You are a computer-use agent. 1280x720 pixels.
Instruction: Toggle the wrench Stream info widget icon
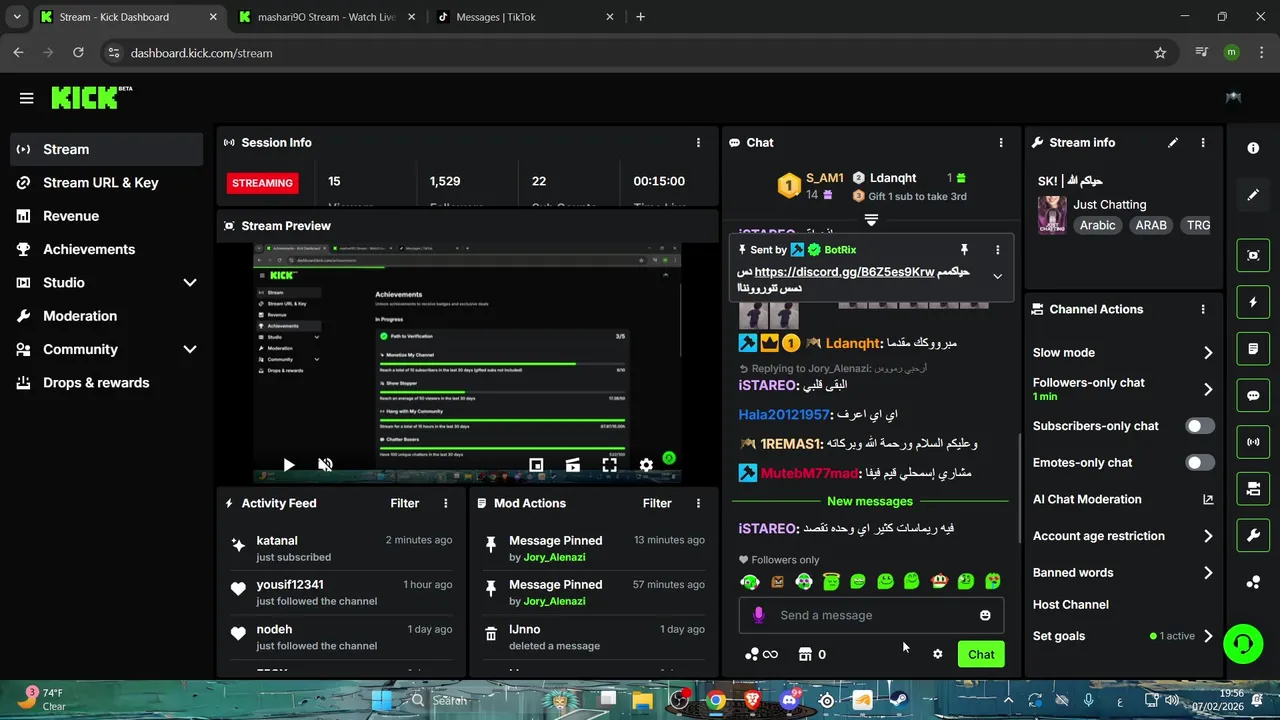tap(1253, 535)
